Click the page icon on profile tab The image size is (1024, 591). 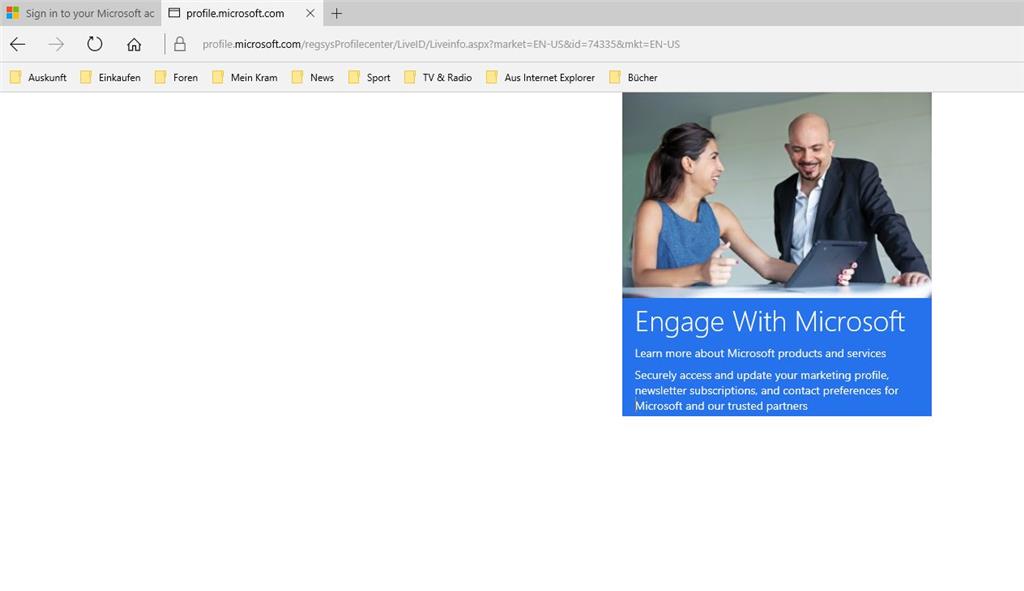pos(174,13)
